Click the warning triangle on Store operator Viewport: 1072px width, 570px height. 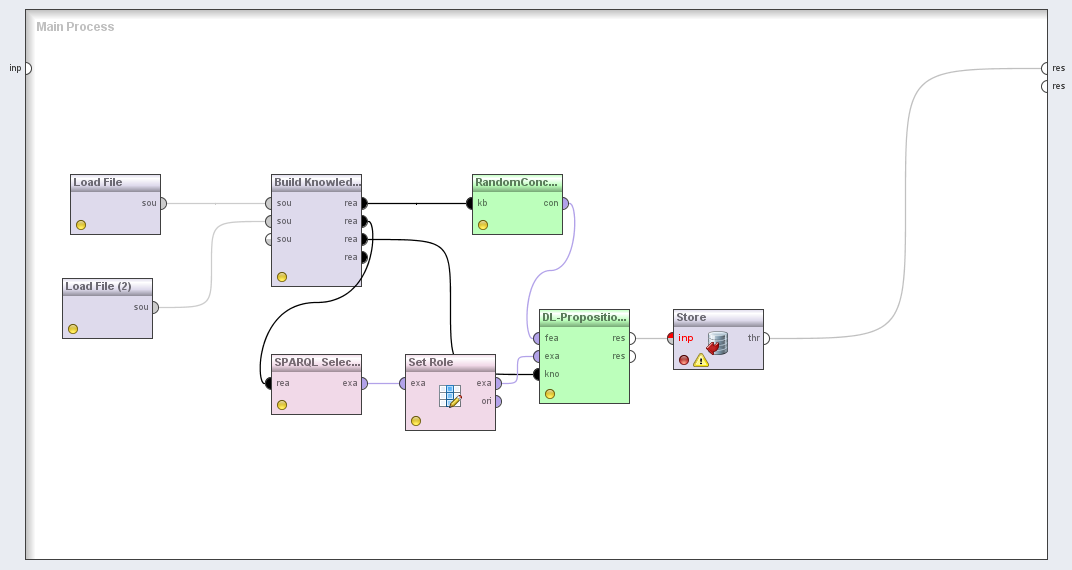coord(701,360)
